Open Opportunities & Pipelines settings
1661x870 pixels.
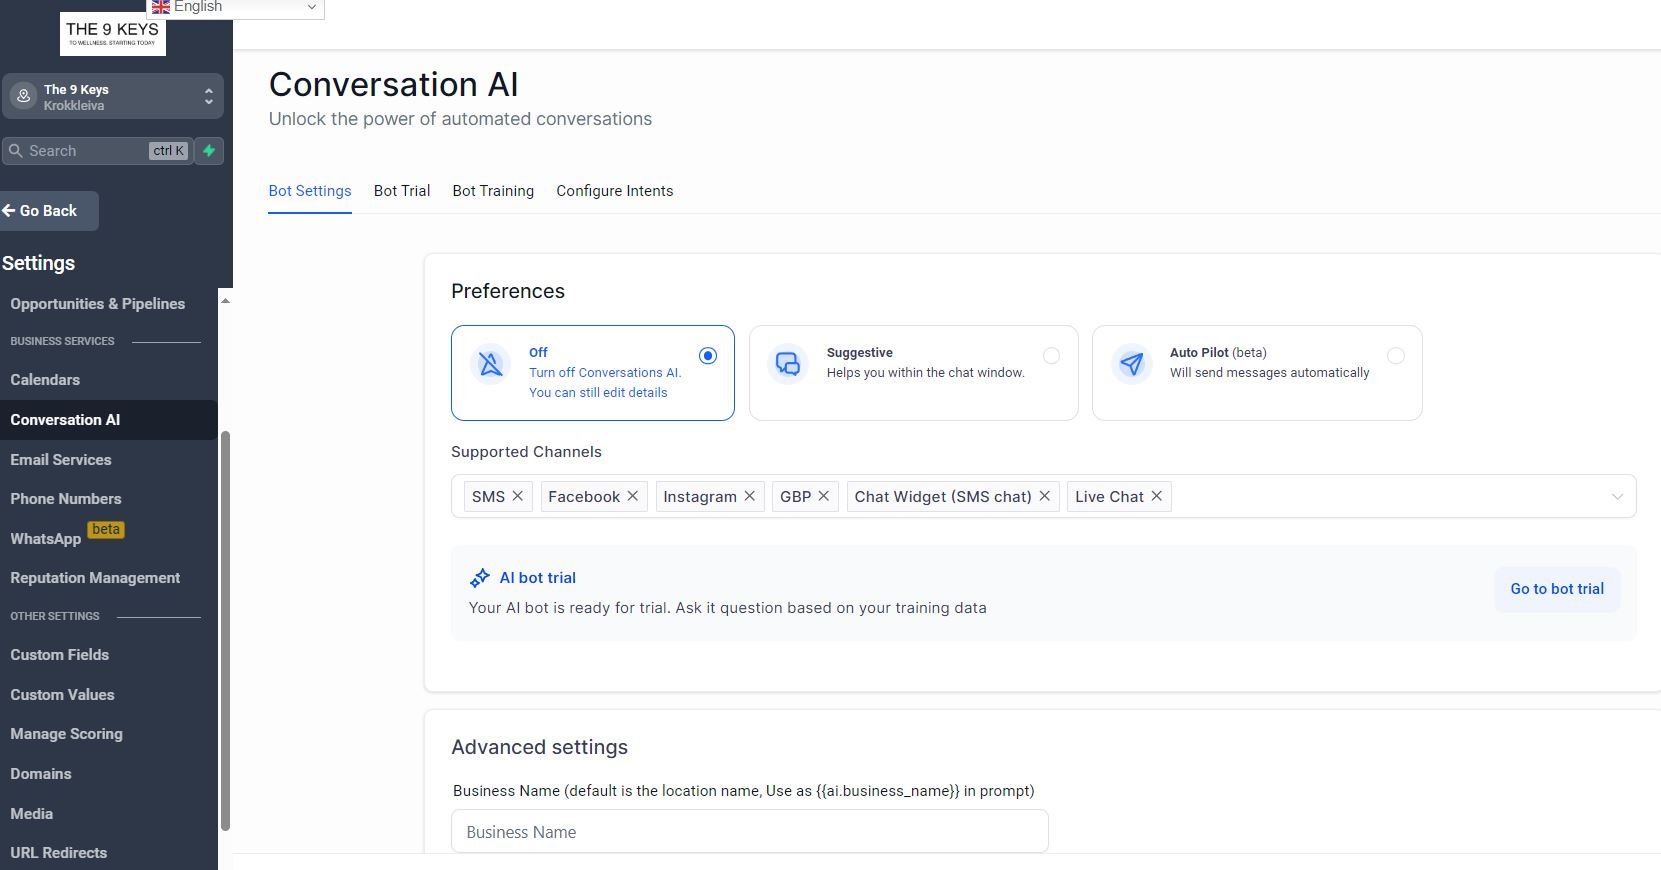98,304
